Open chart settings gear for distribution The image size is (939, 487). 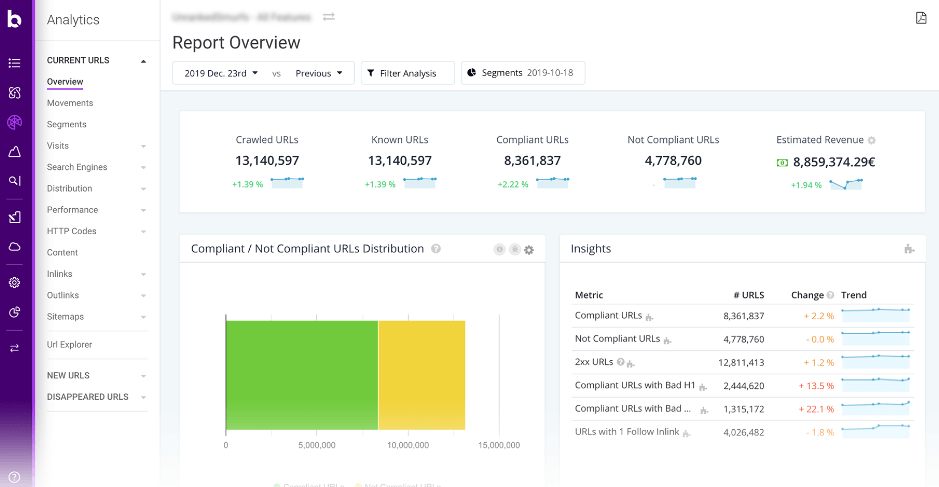tap(529, 250)
